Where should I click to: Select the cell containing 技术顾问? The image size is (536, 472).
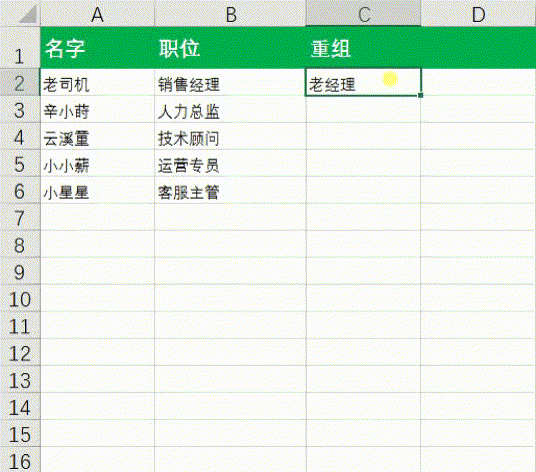pos(230,136)
